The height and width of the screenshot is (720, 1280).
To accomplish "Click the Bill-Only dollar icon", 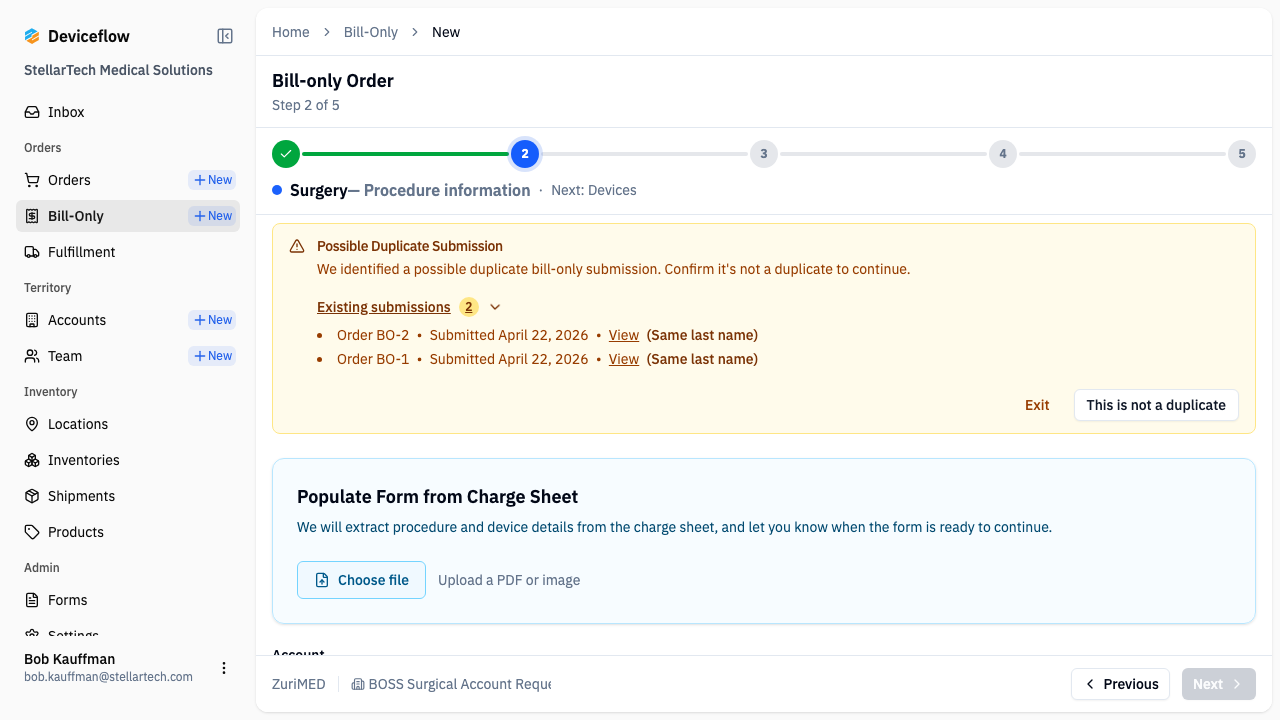I will 32,216.
